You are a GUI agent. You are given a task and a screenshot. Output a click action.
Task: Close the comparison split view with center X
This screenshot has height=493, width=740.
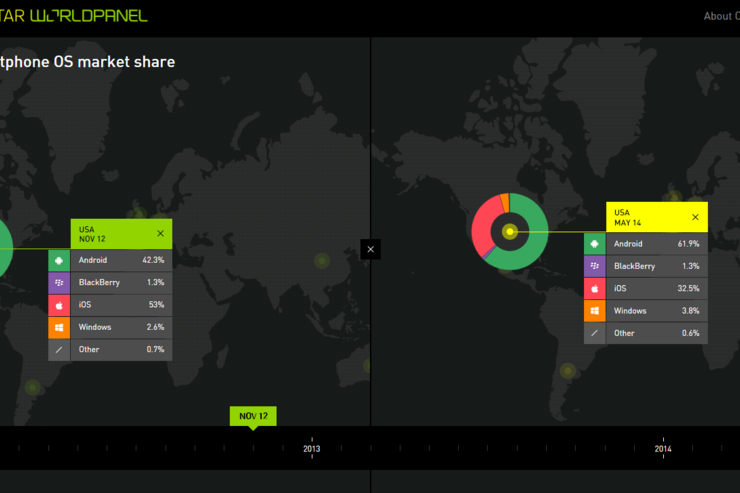pyautogui.click(x=370, y=249)
